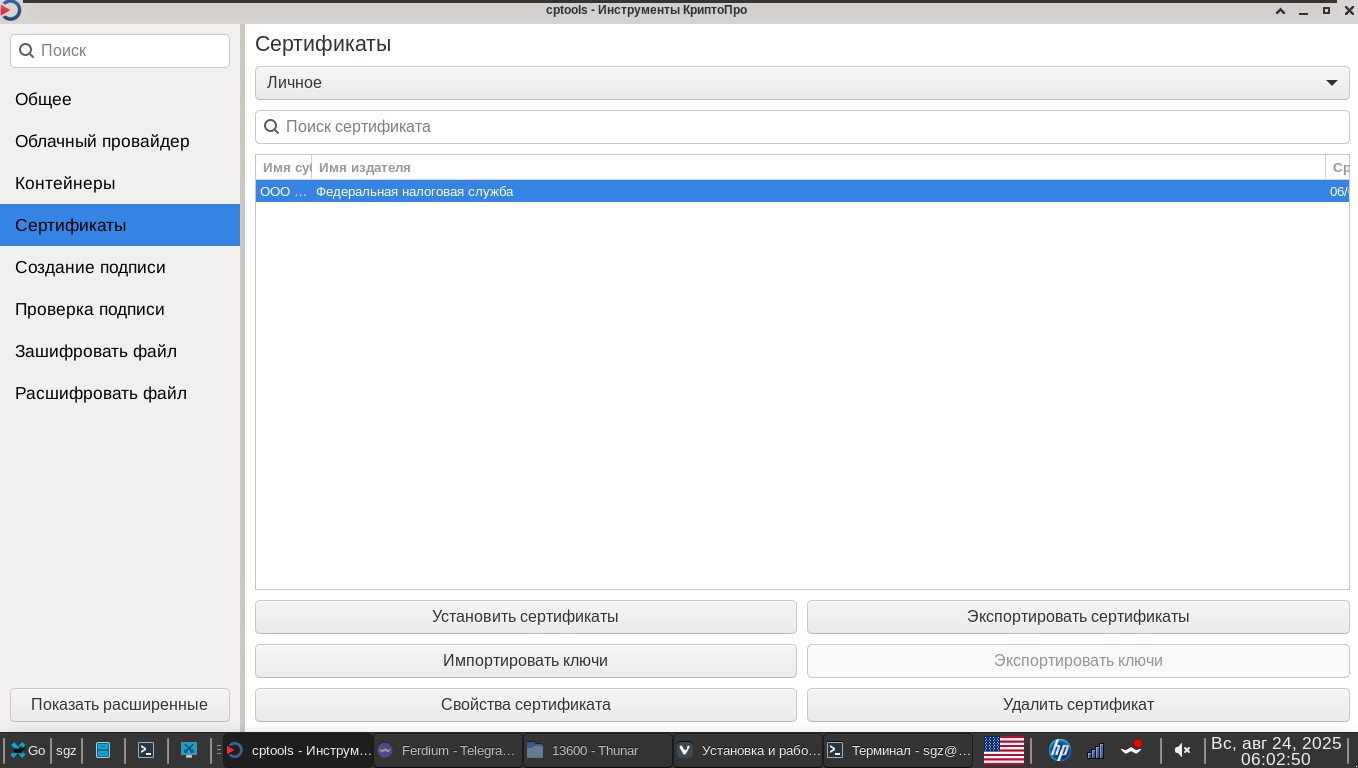Click the Сертификаты page heading
1358x768 pixels.
323,44
